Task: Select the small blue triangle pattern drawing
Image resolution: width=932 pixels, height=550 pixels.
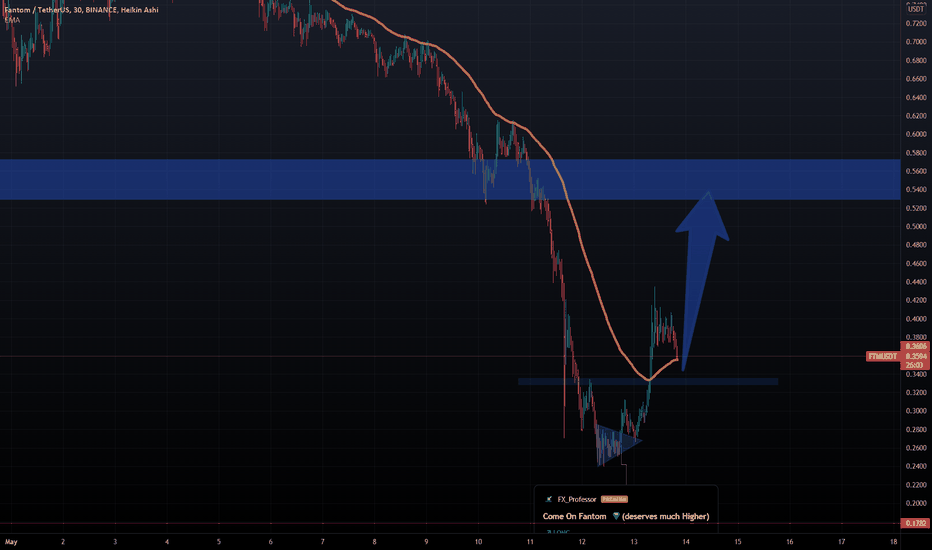Action: tap(618, 444)
